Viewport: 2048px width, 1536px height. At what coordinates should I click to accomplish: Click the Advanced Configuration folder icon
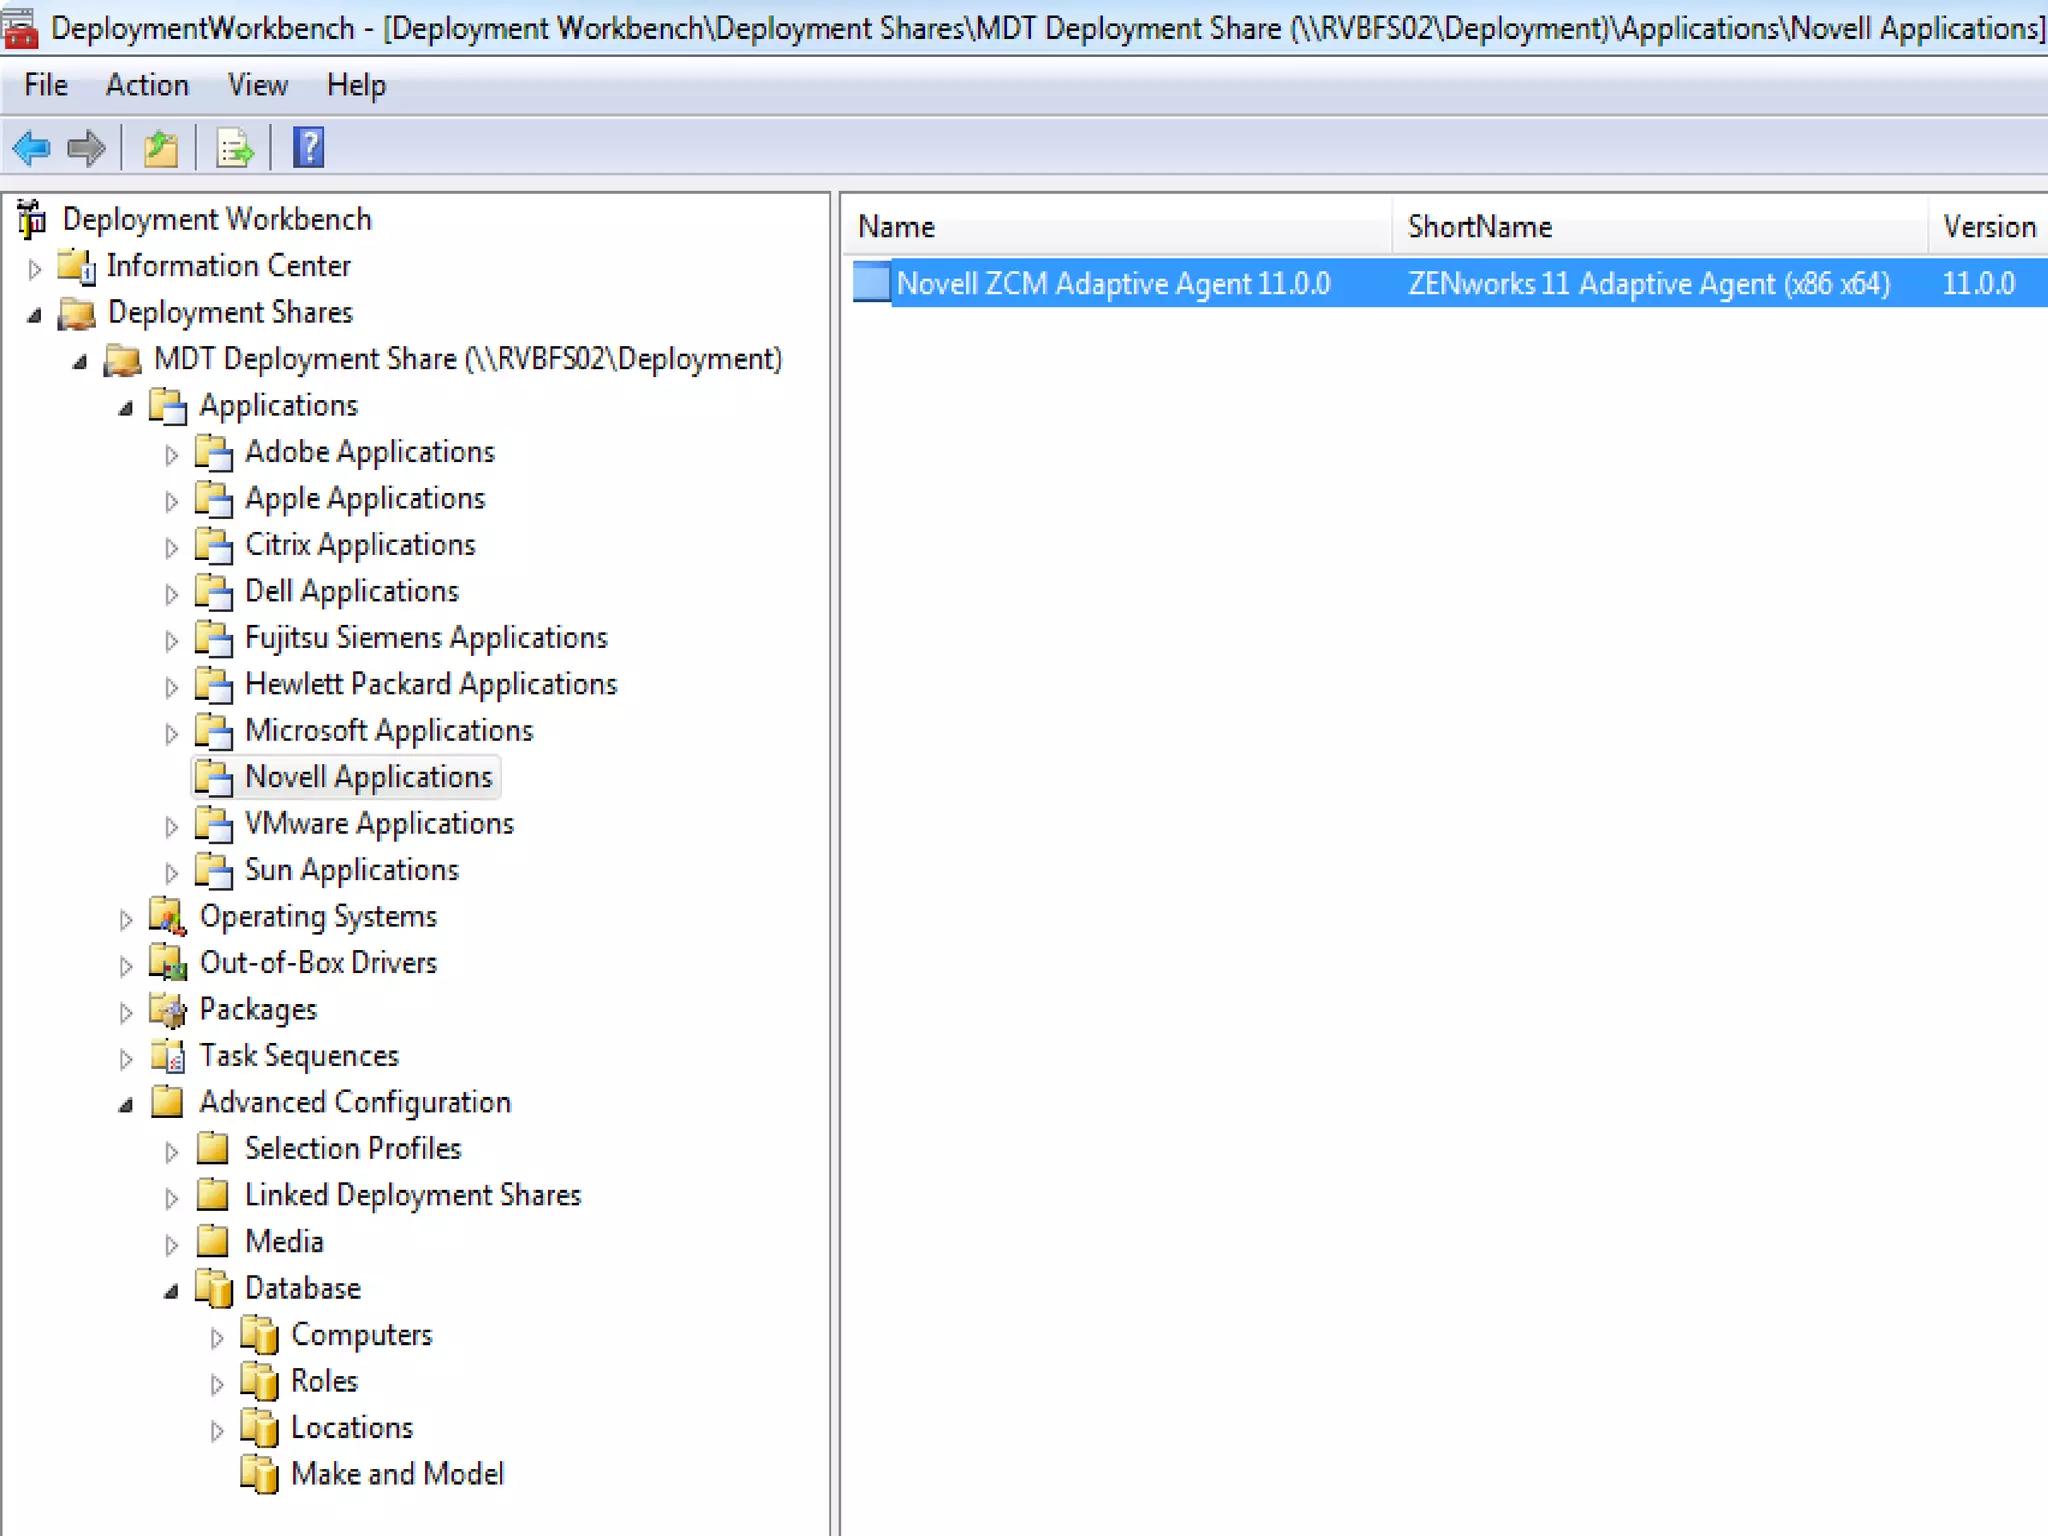point(167,1102)
